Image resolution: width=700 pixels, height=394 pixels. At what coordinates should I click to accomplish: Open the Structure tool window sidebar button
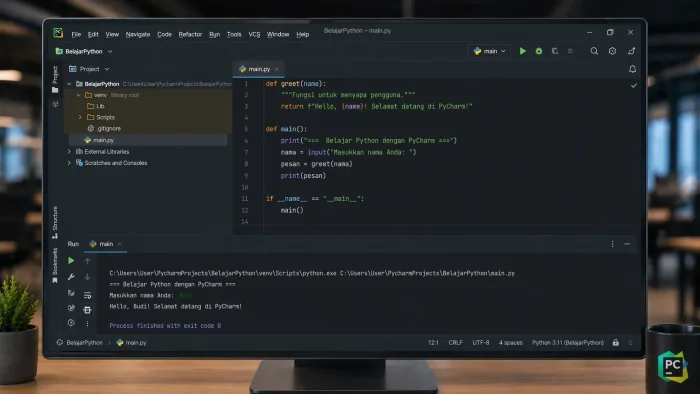55,222
